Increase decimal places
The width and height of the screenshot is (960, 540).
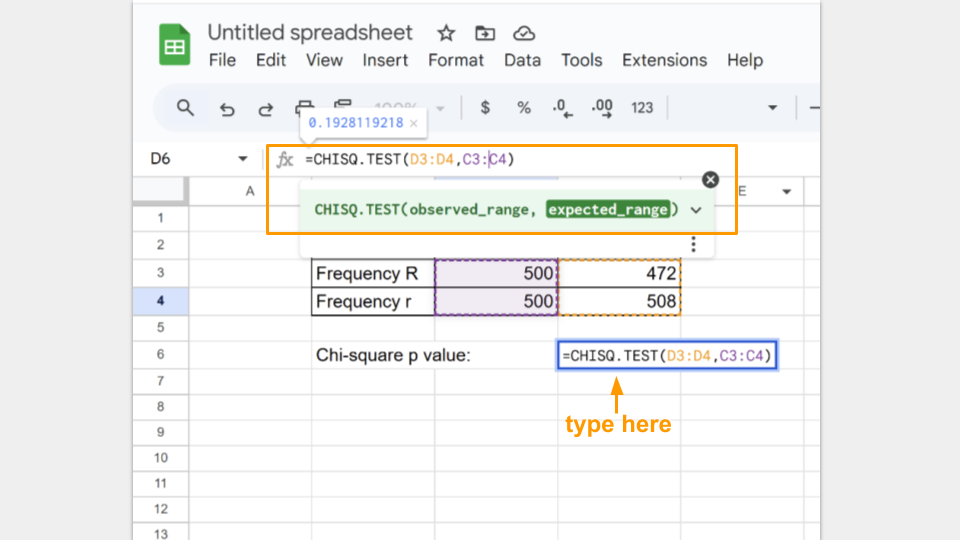coord(602,108)
